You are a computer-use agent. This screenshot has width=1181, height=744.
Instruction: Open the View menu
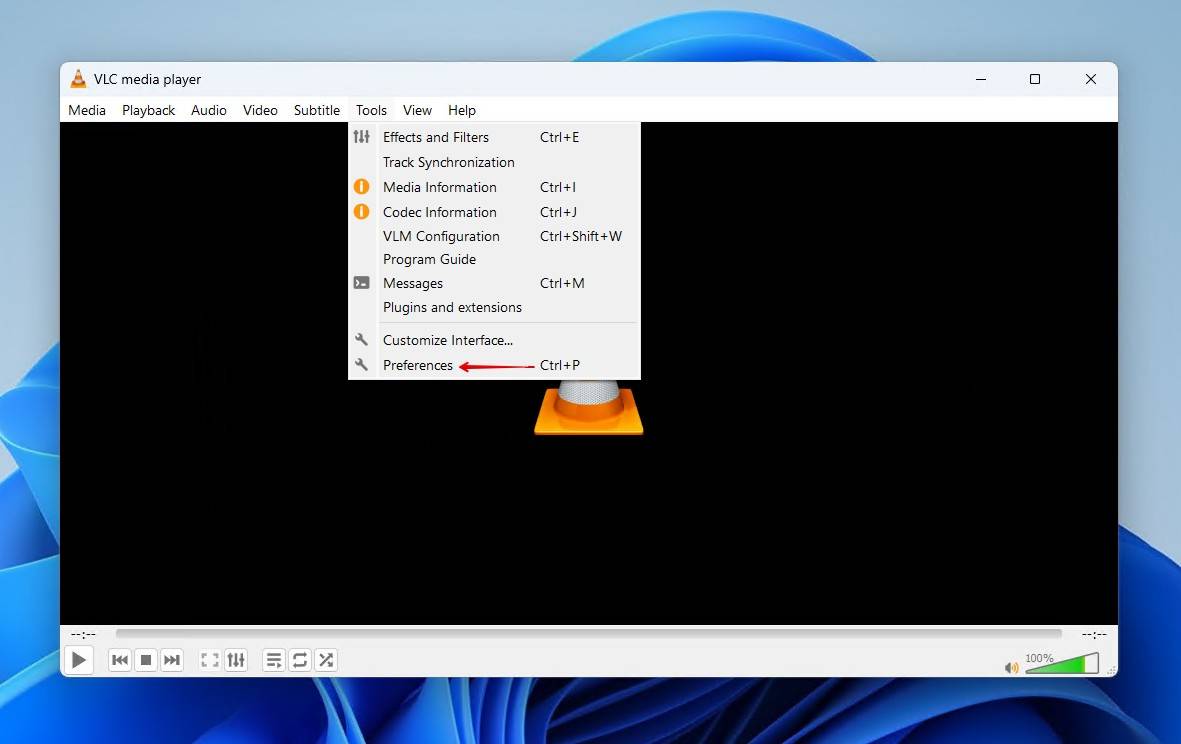point(417,110)
